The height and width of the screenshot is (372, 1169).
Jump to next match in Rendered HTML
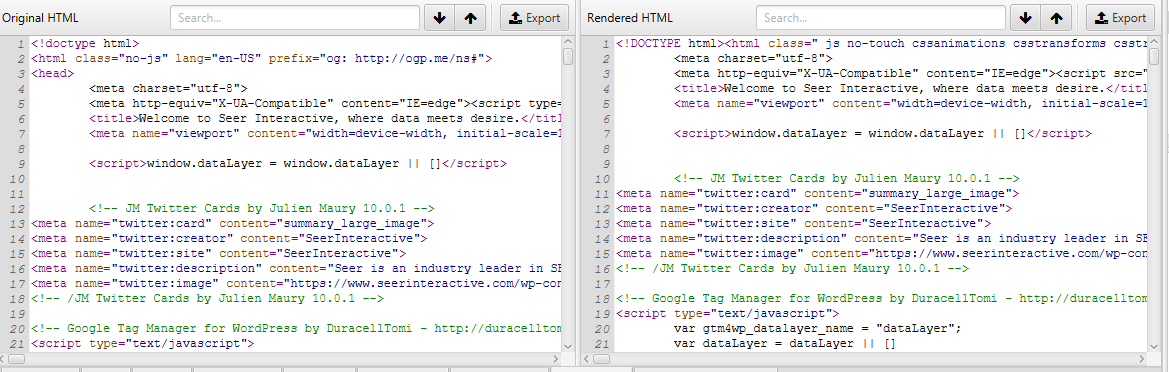point(1026,18)
